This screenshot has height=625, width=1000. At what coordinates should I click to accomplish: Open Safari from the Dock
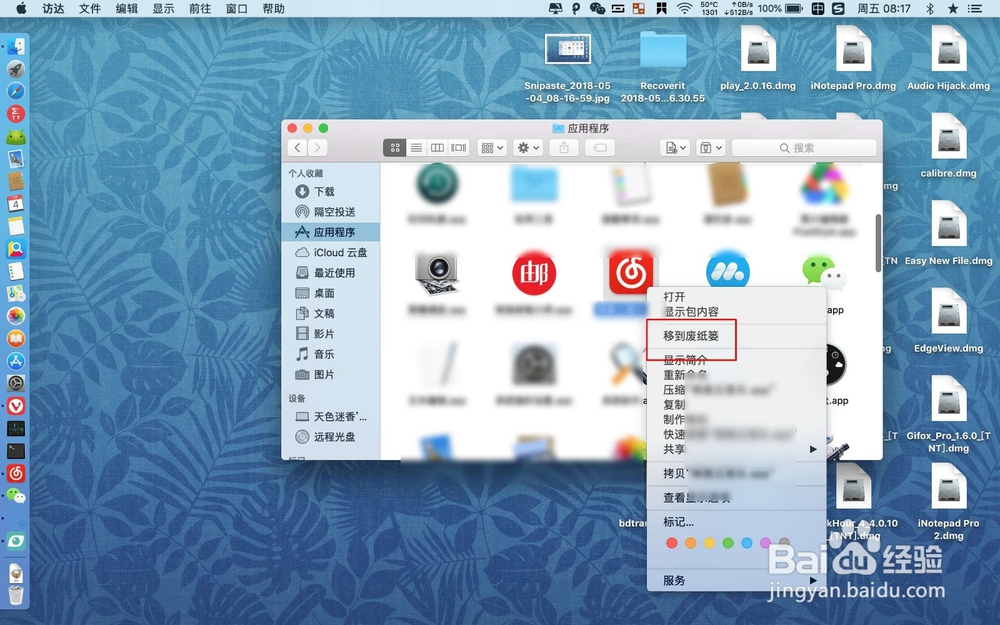16,91
